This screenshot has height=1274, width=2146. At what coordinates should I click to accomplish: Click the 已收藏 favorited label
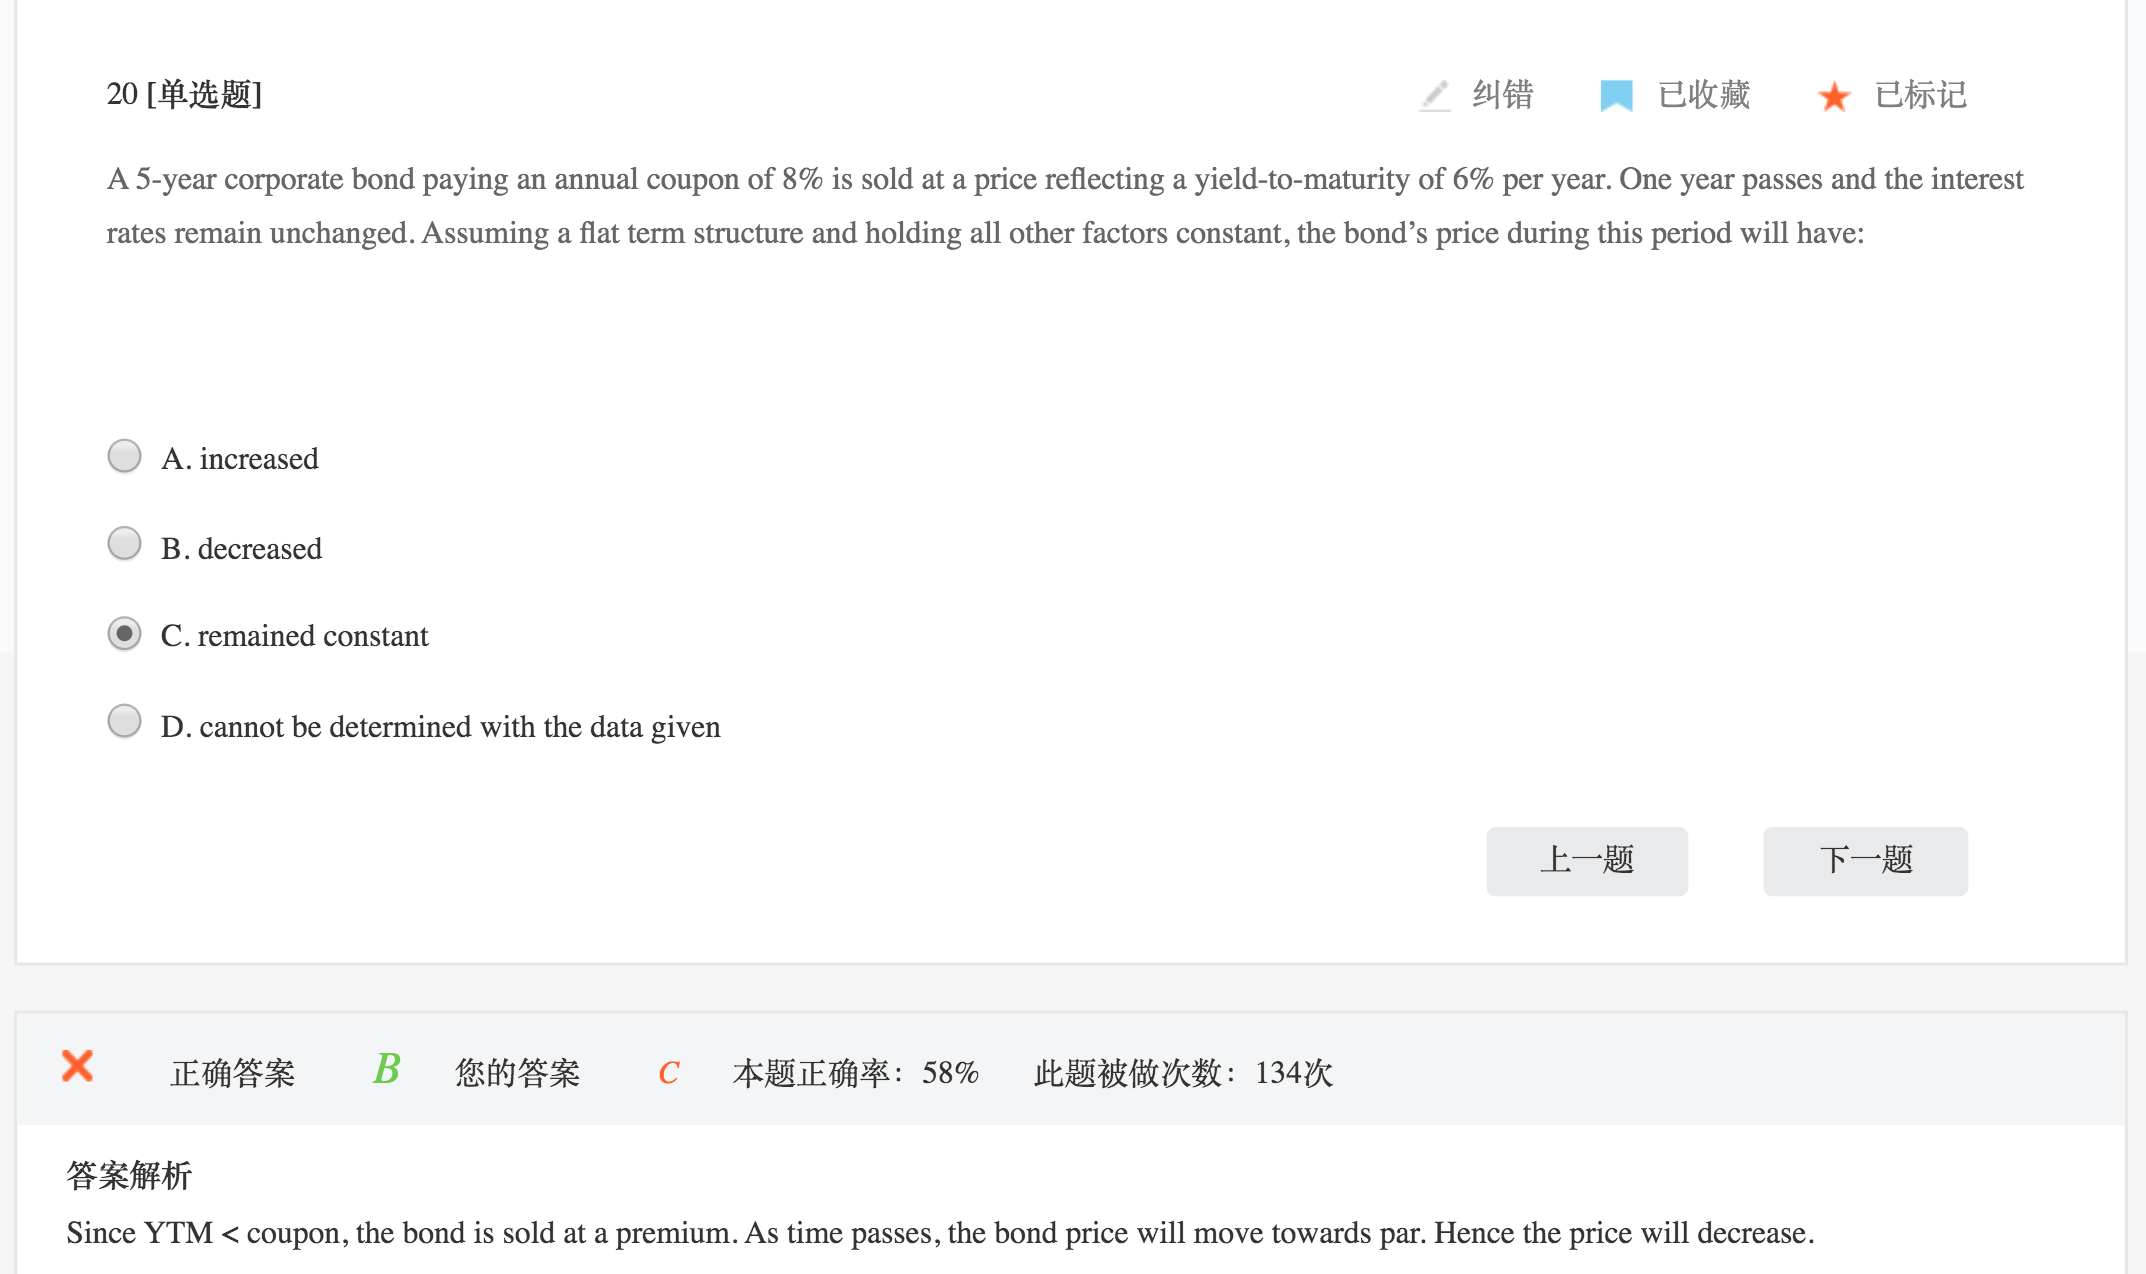click(1704, 95)
